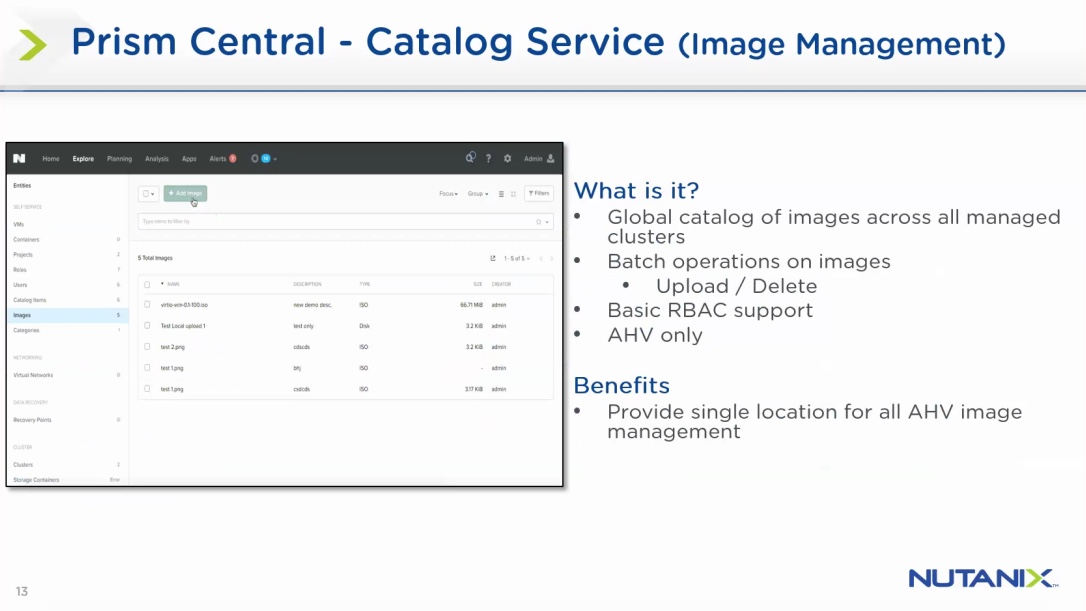Switch to grid view icon

tap(513, 194)
